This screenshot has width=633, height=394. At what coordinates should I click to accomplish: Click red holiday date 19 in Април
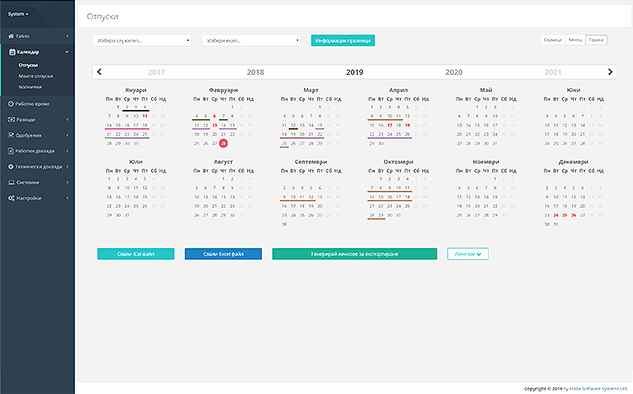coord(407,125)
